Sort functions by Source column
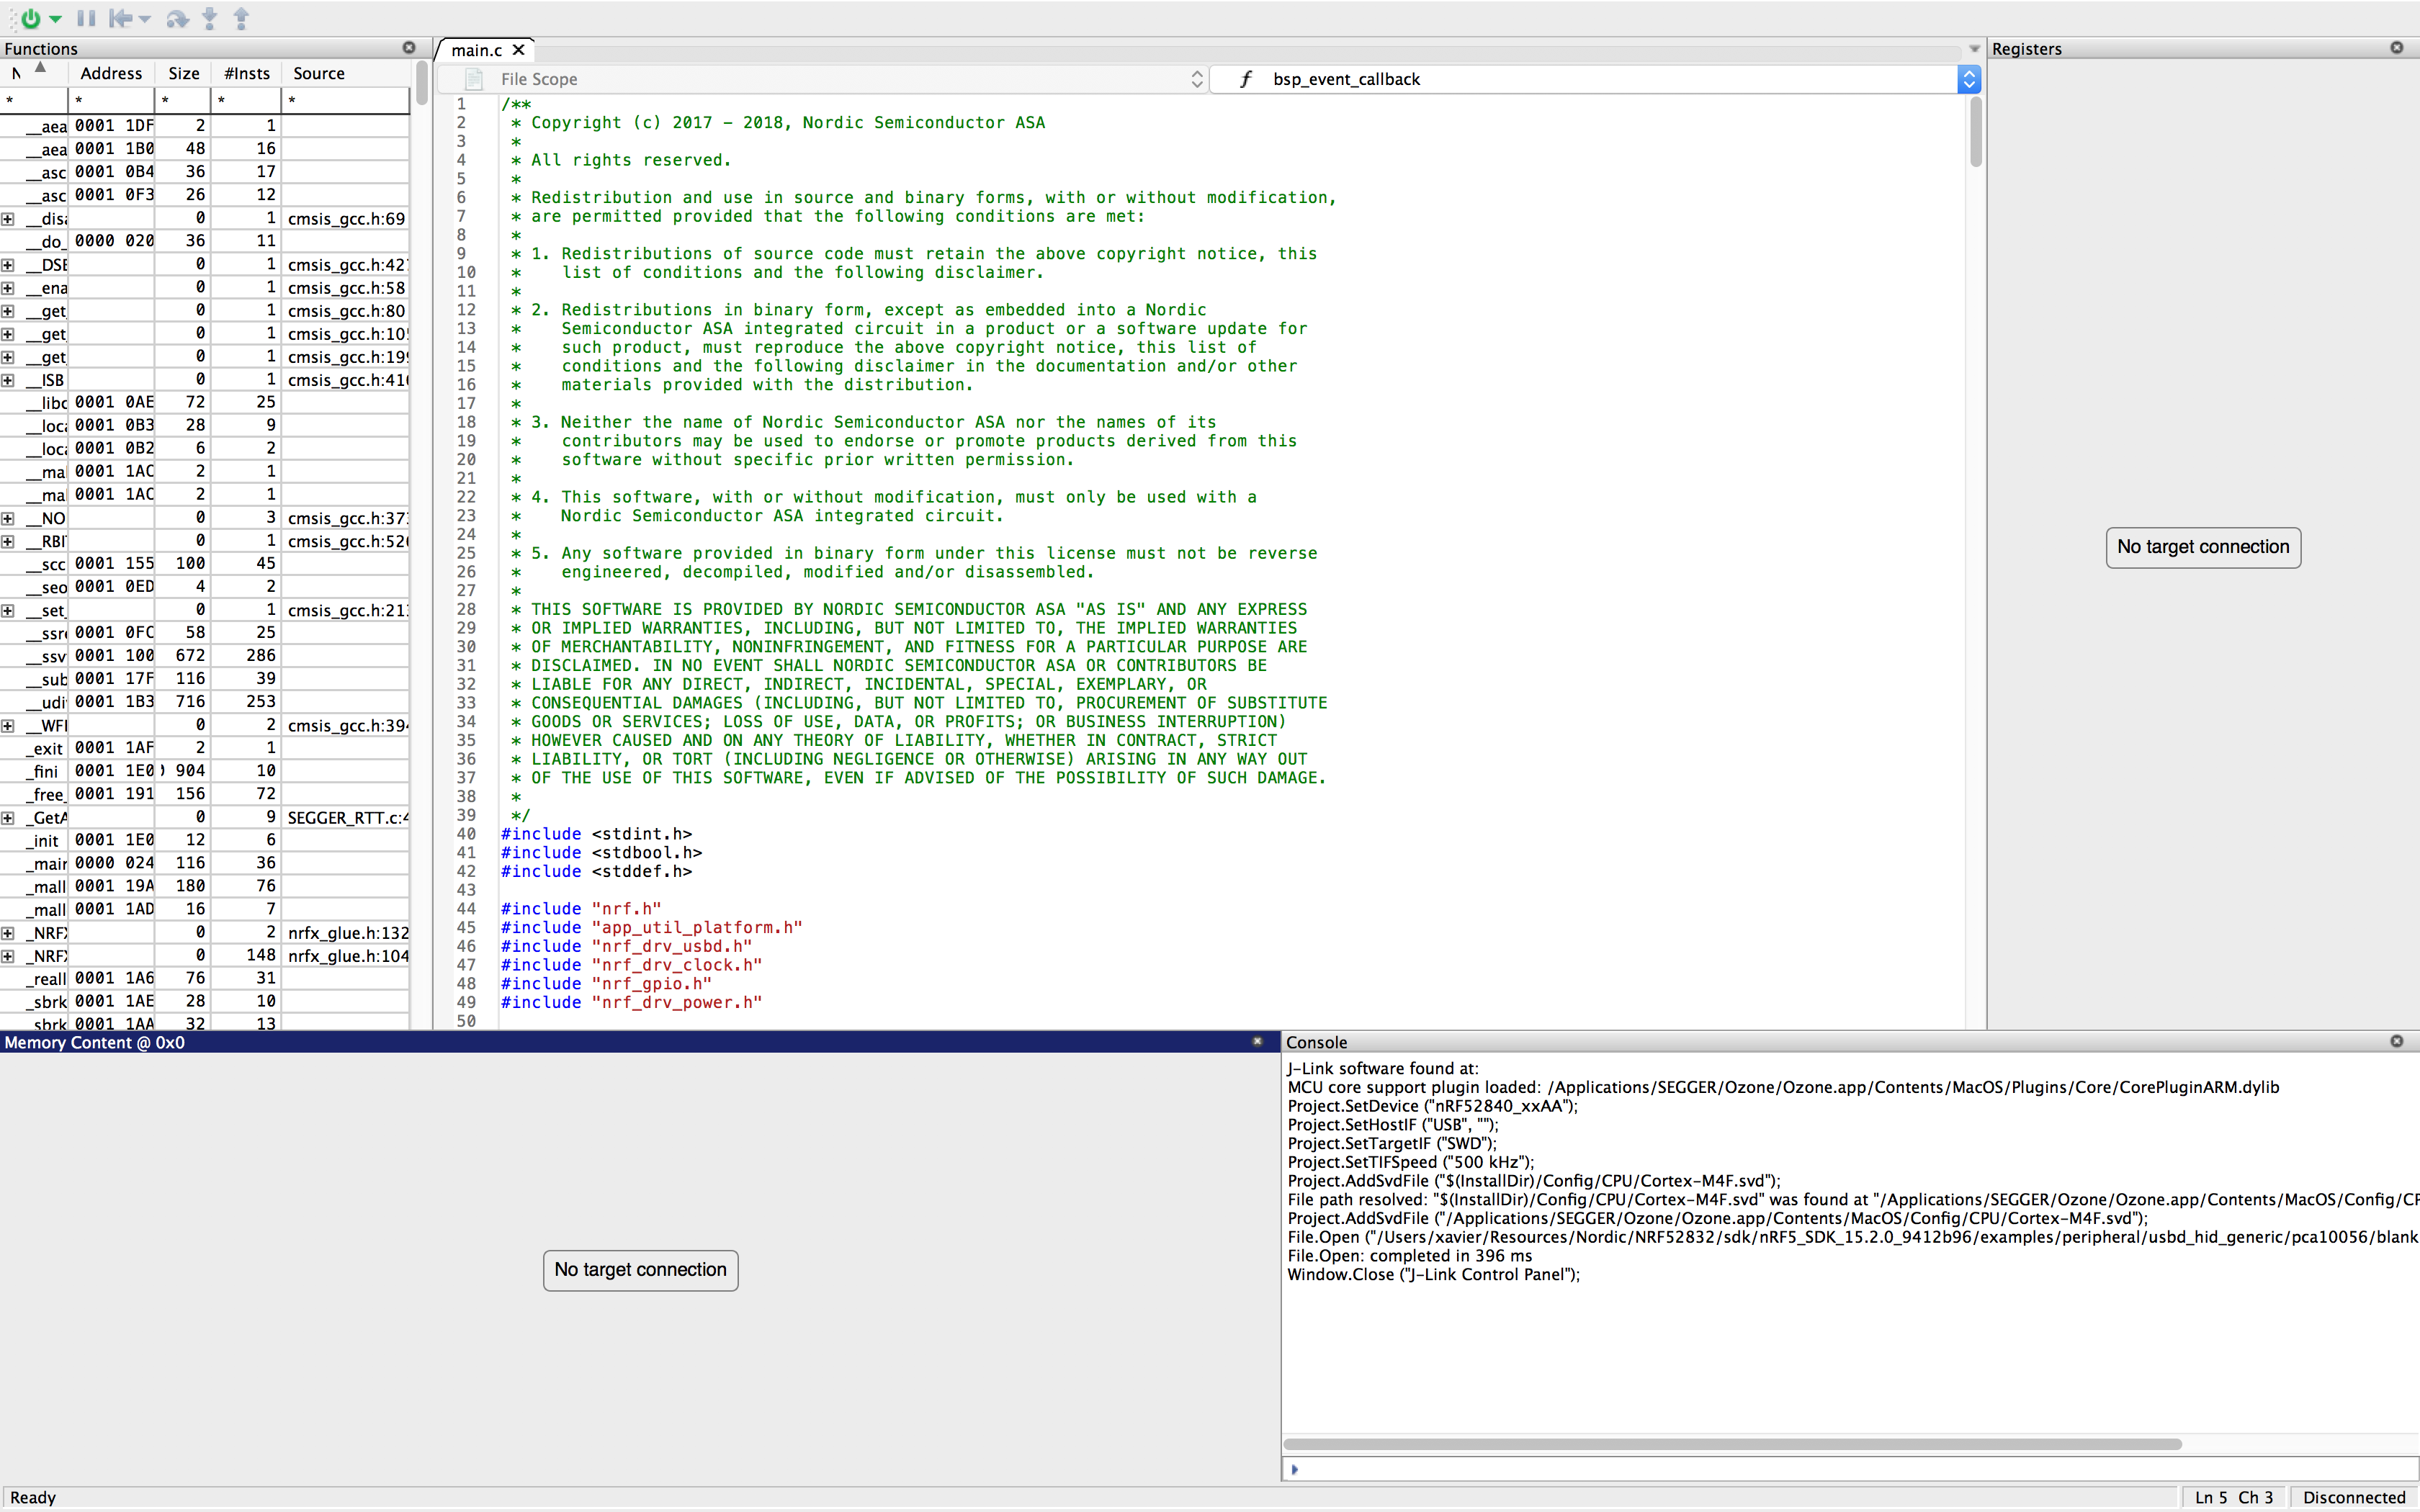This screenshot has width=2420, height=1512. point(345,73)
